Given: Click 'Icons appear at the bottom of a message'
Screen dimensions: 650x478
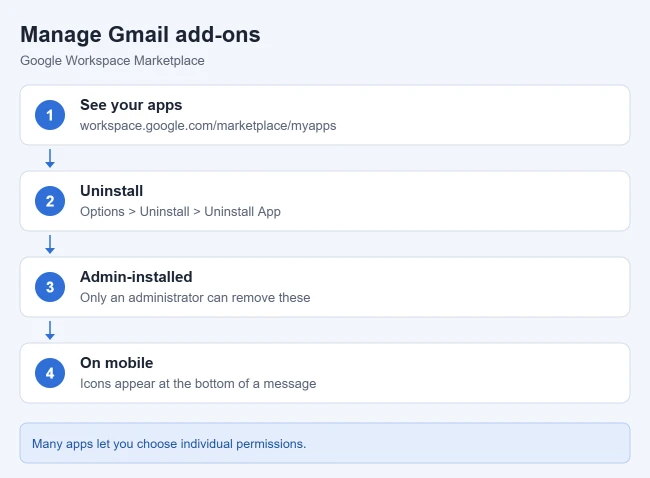Looking at the screenshot, I should coord(198,383).
